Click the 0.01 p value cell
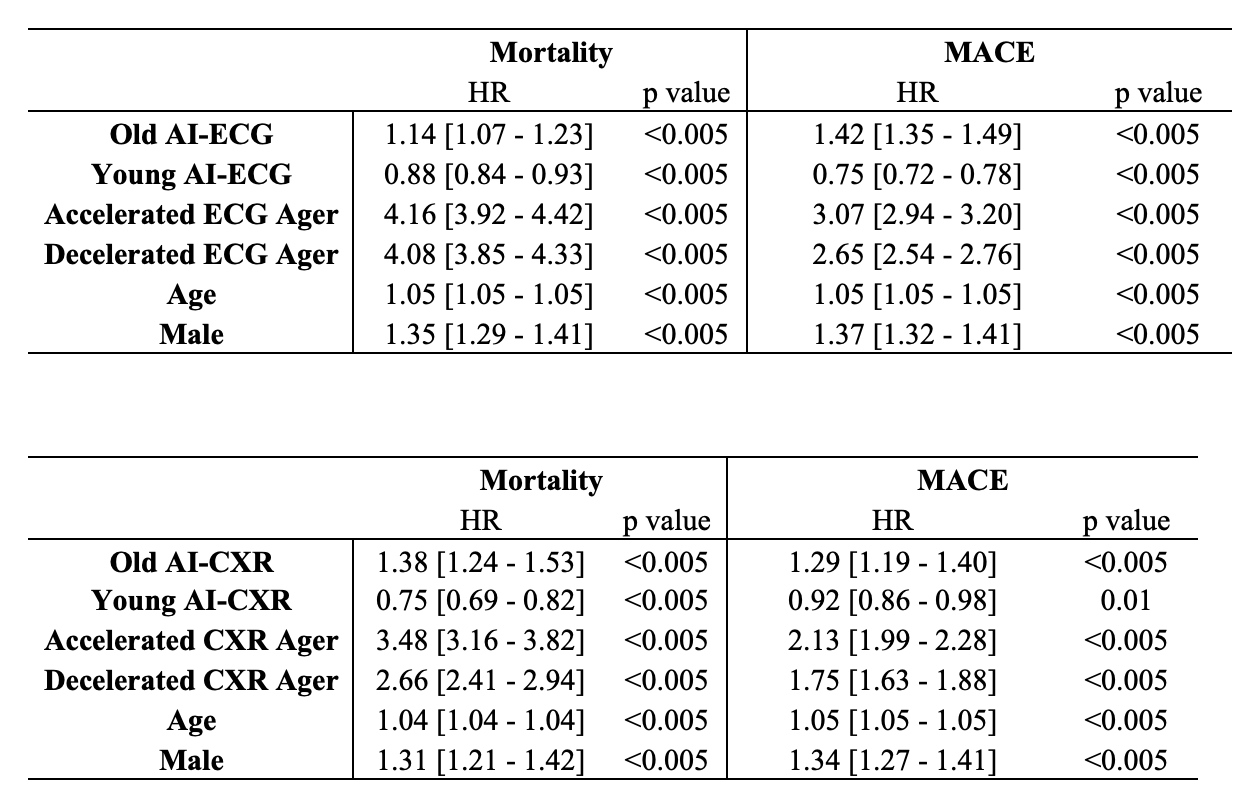This screenshot has height=808, width=1252. (x=1125, y=601)
